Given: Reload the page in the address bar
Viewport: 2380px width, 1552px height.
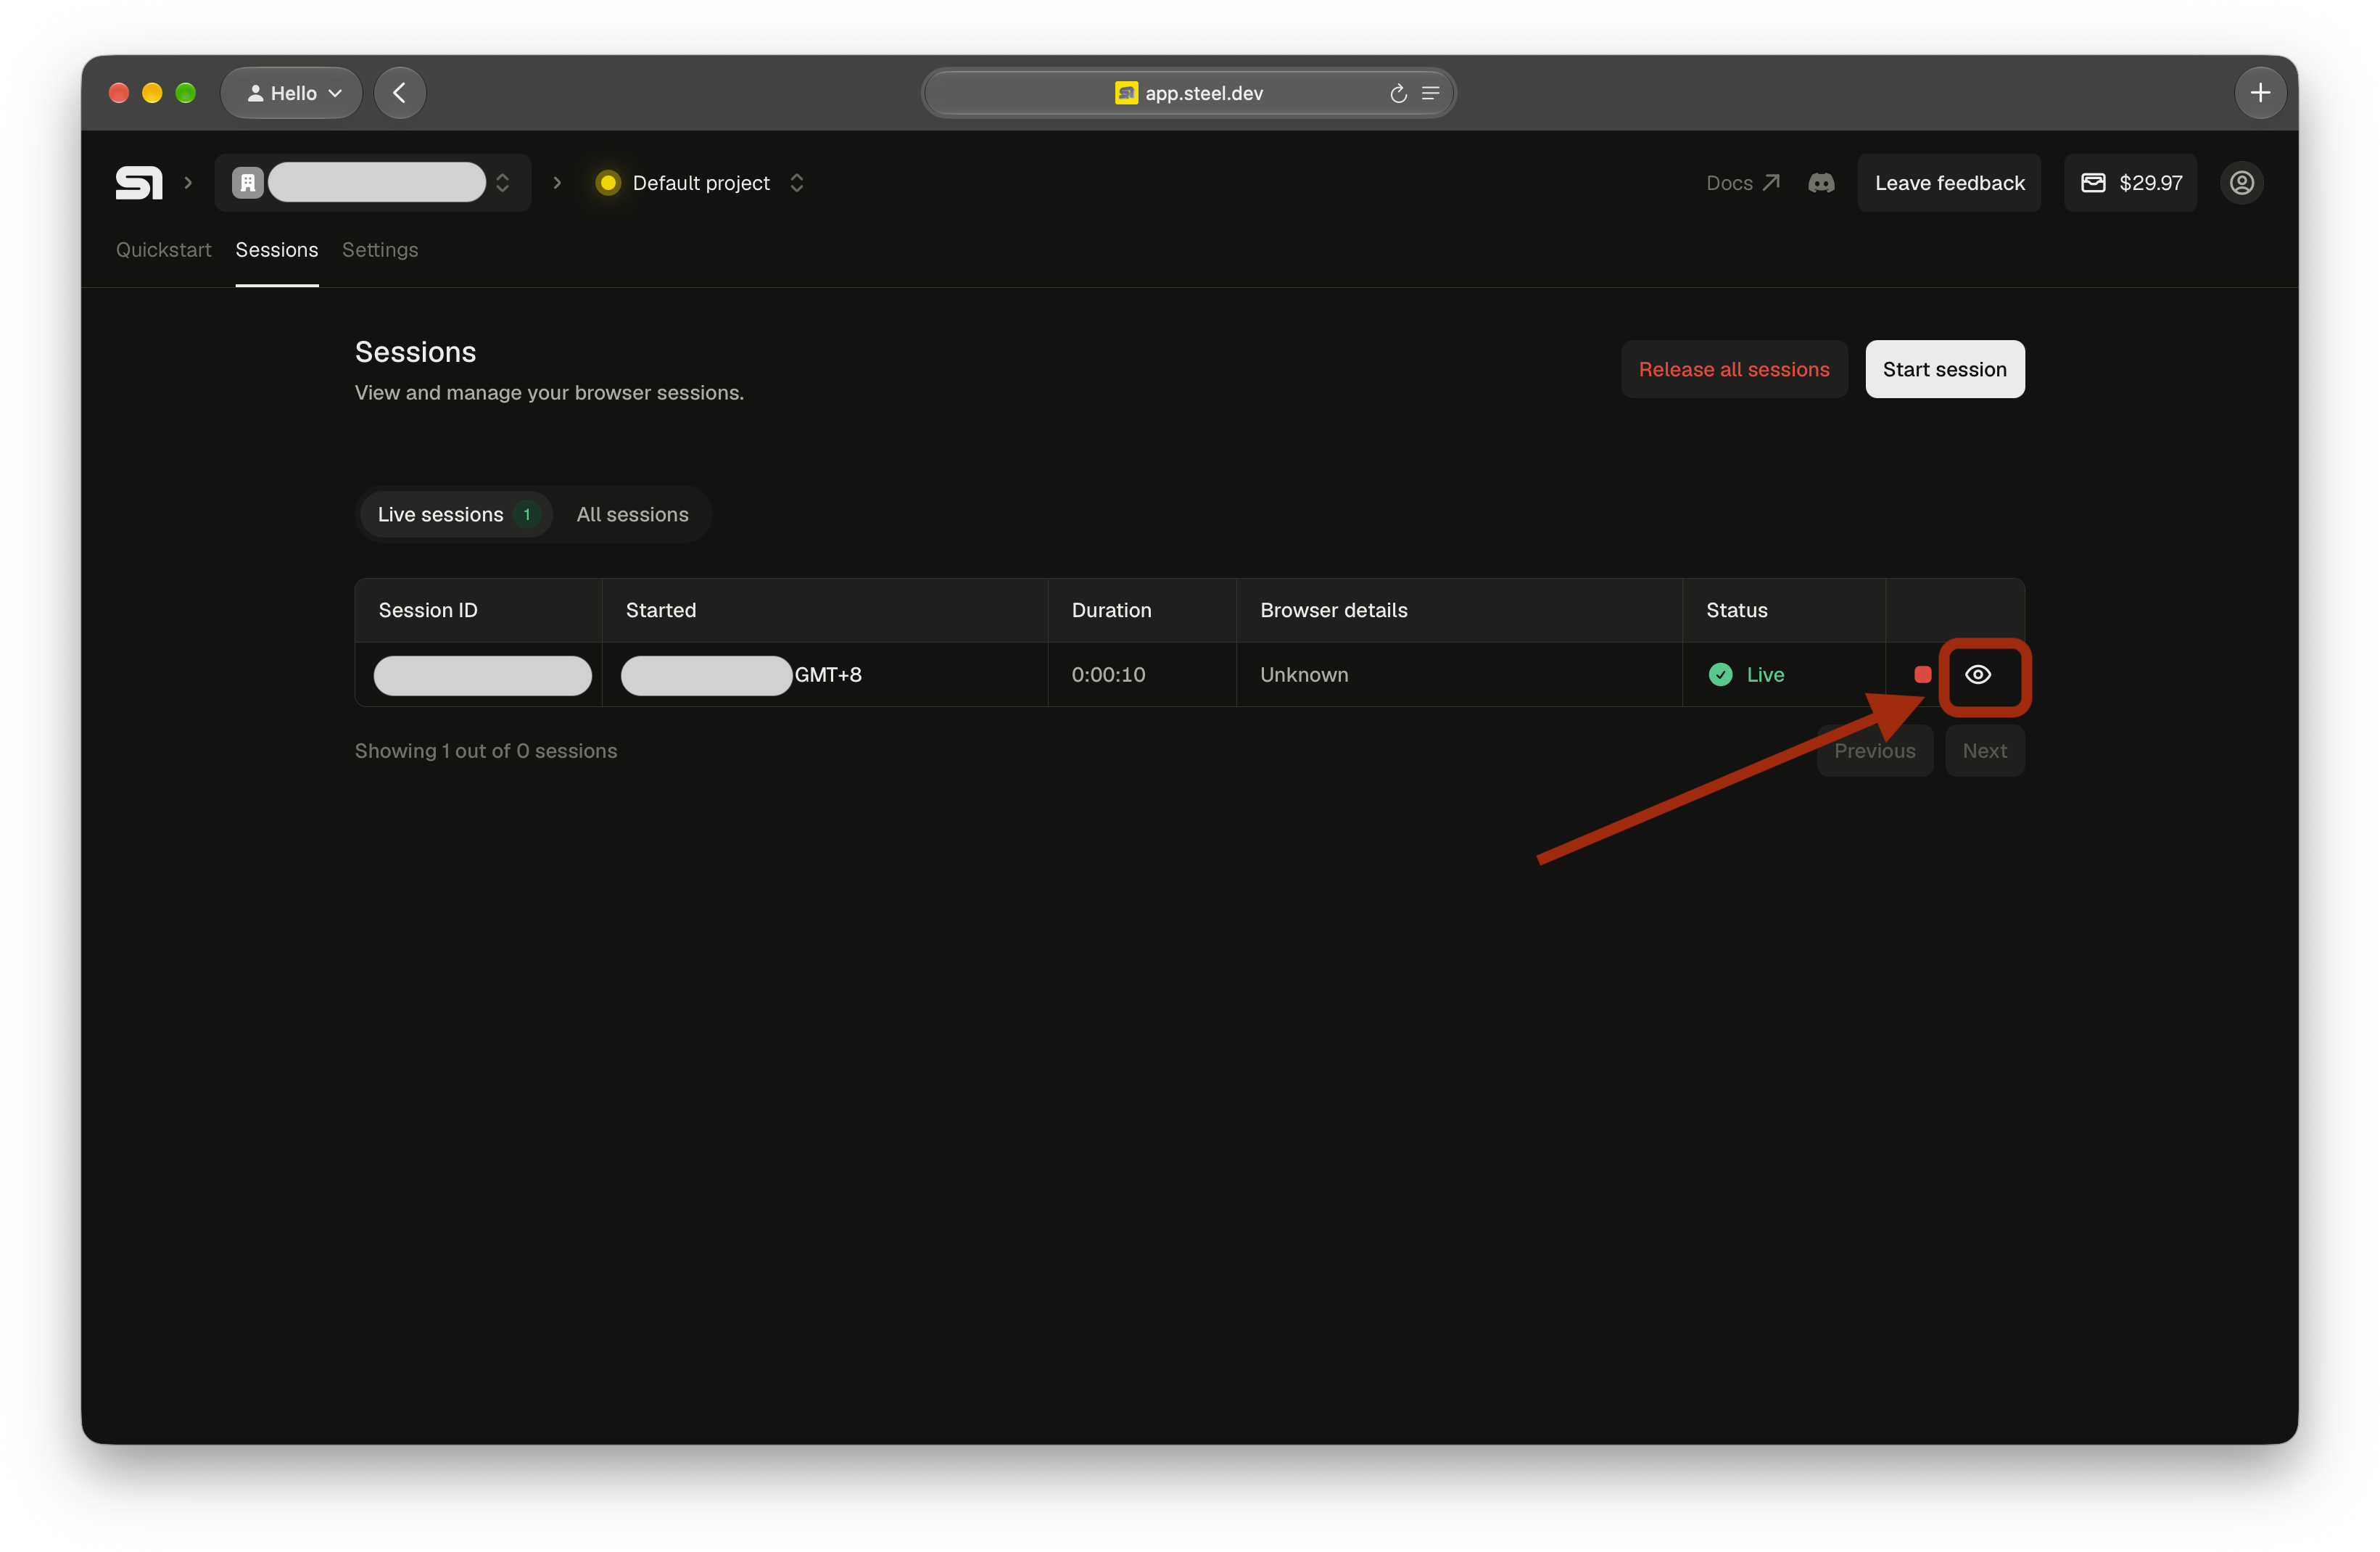Looking at the screenshot, I should click(x=1398, y=93).
